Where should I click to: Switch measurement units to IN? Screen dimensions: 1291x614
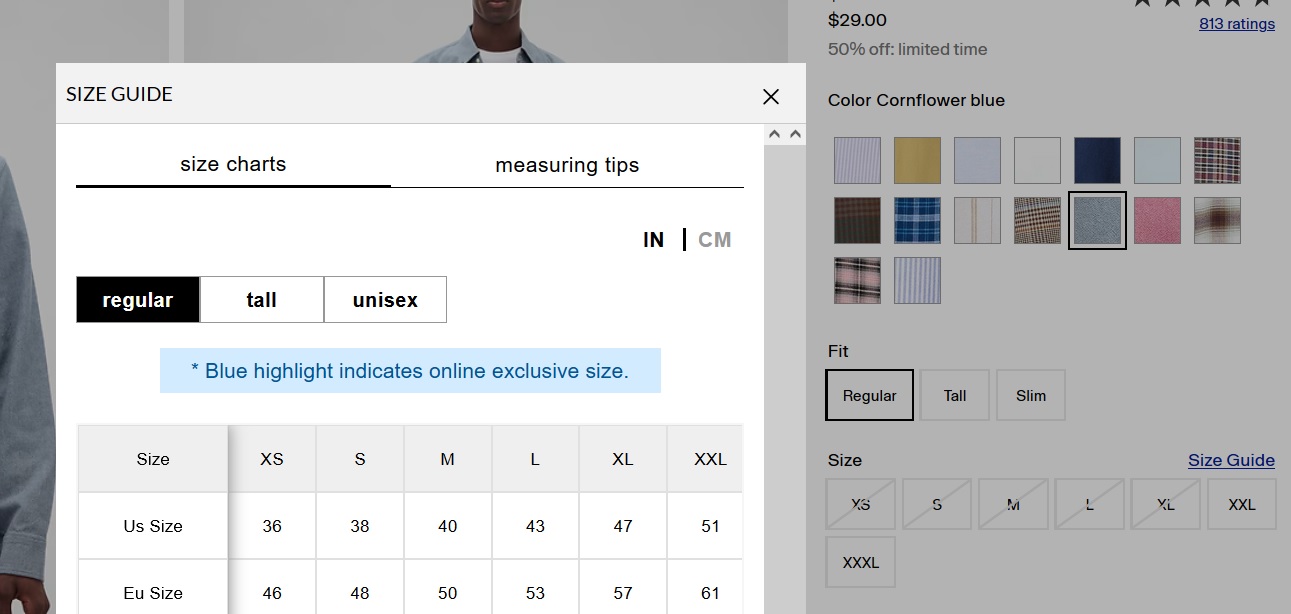(653, 240)
